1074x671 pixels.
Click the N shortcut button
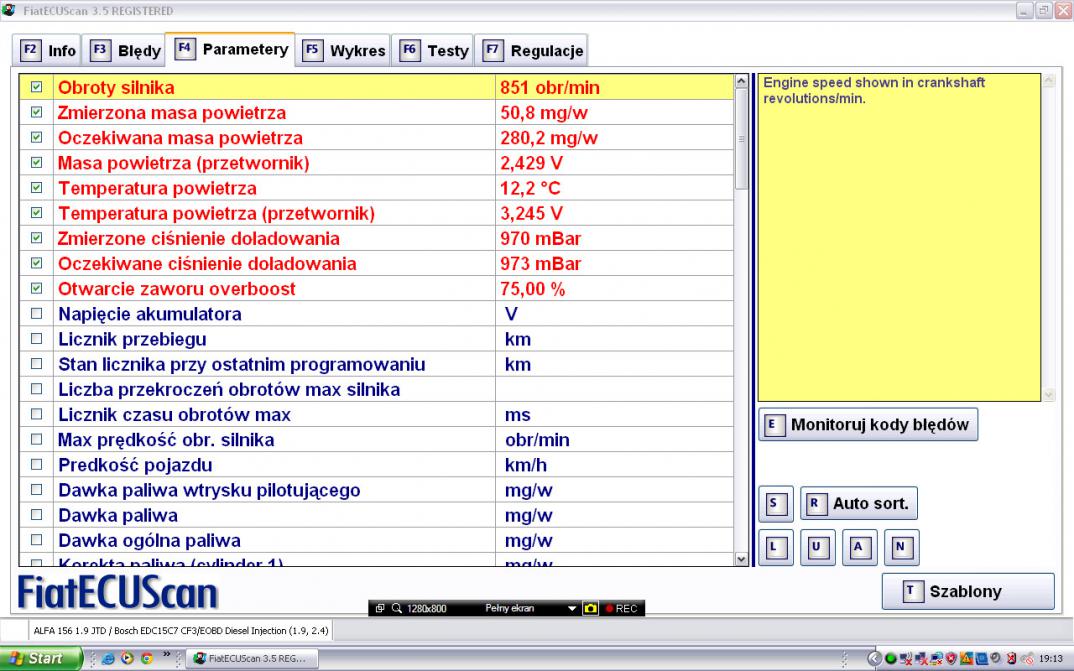point(901,547)
